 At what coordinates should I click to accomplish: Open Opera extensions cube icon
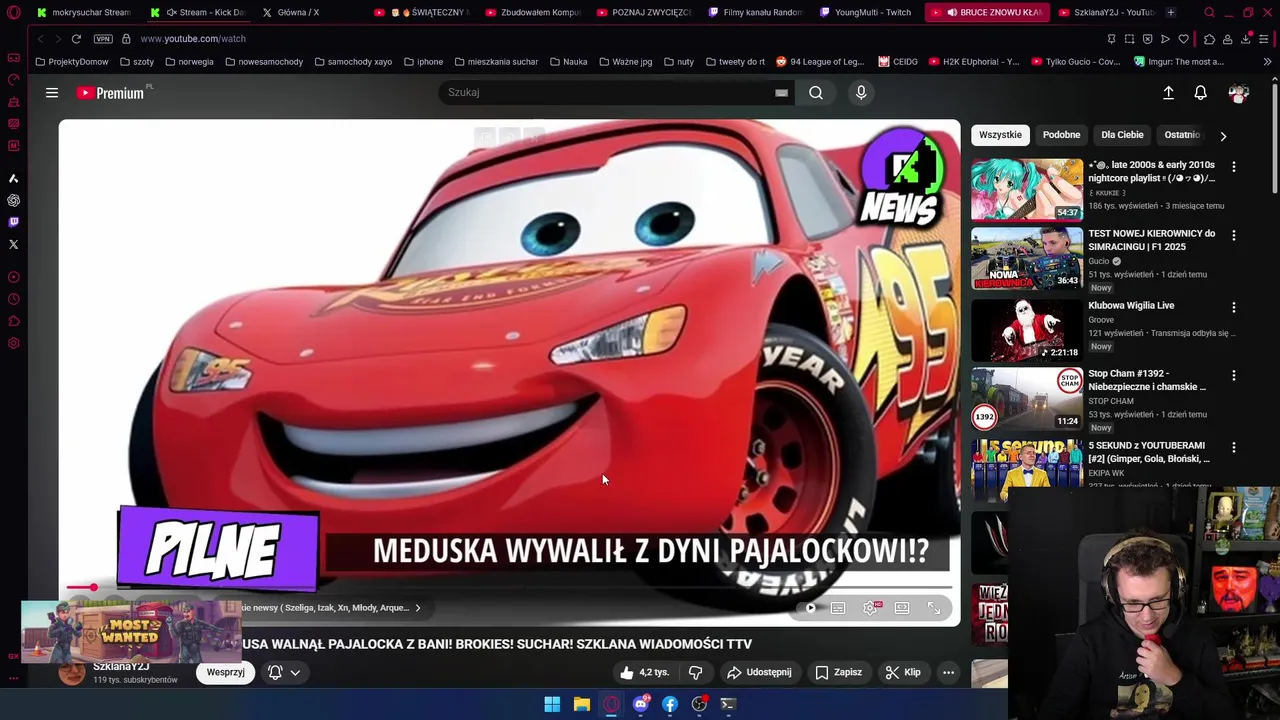(x=1209, y=39)
